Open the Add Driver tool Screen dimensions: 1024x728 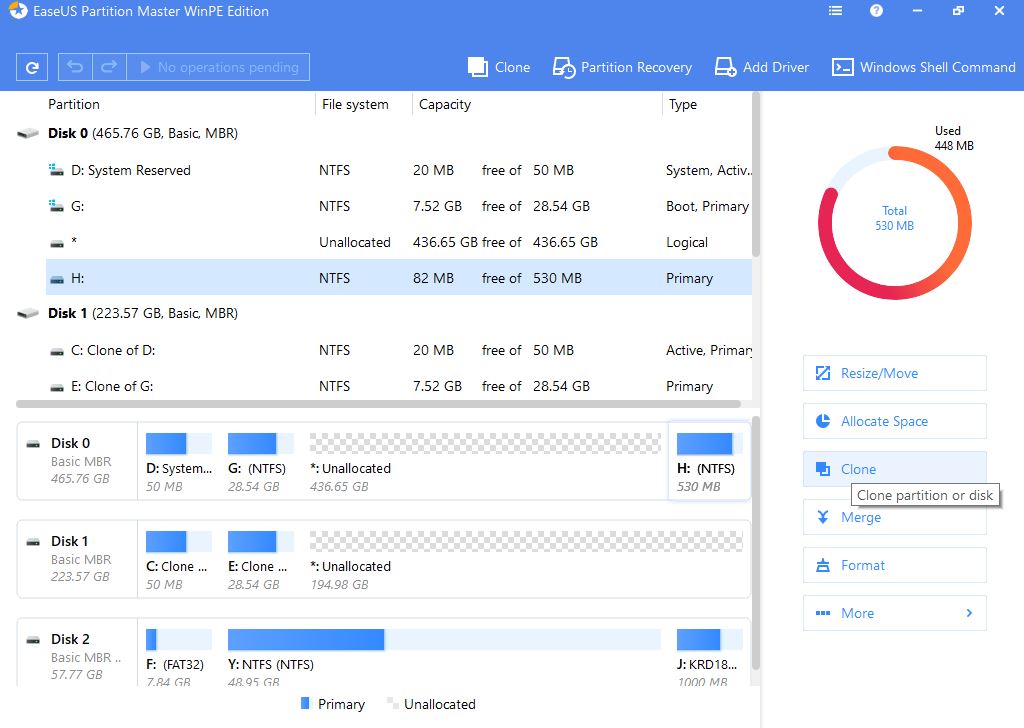pos(762,67)
